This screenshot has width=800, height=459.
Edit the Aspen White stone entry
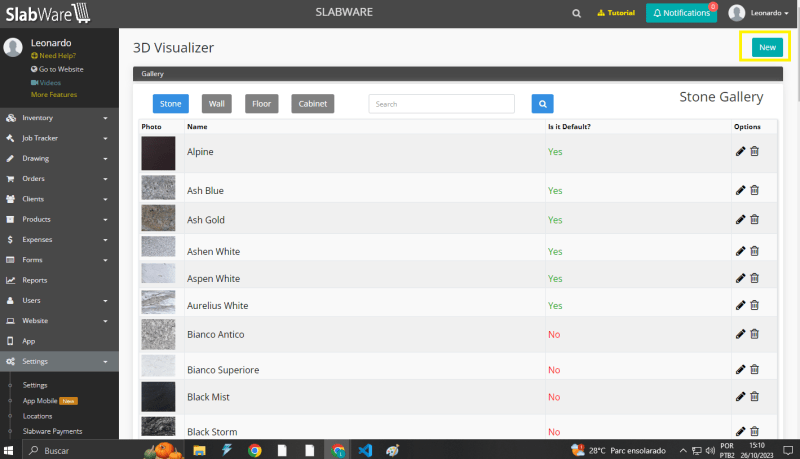[x=740, y=278]
